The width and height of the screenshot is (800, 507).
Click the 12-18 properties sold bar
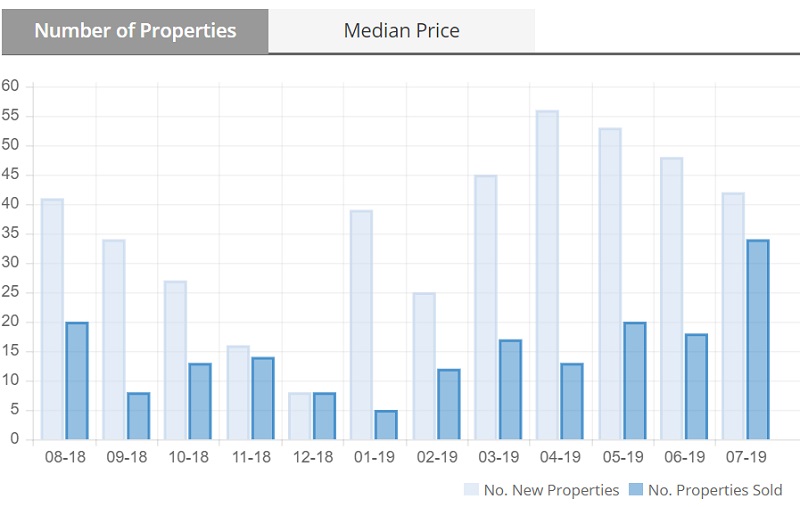325,416
